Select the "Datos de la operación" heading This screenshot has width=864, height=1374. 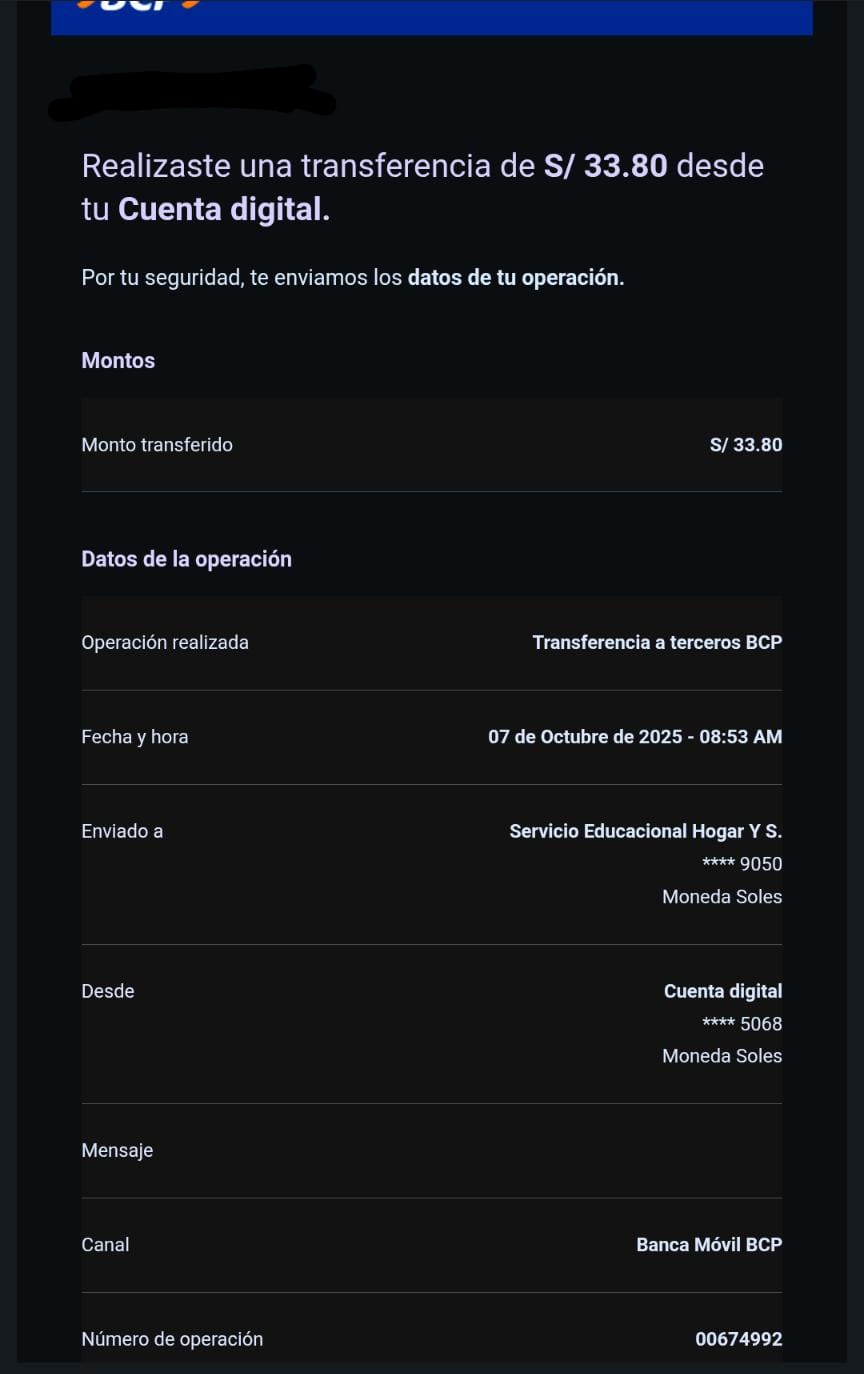186,559
